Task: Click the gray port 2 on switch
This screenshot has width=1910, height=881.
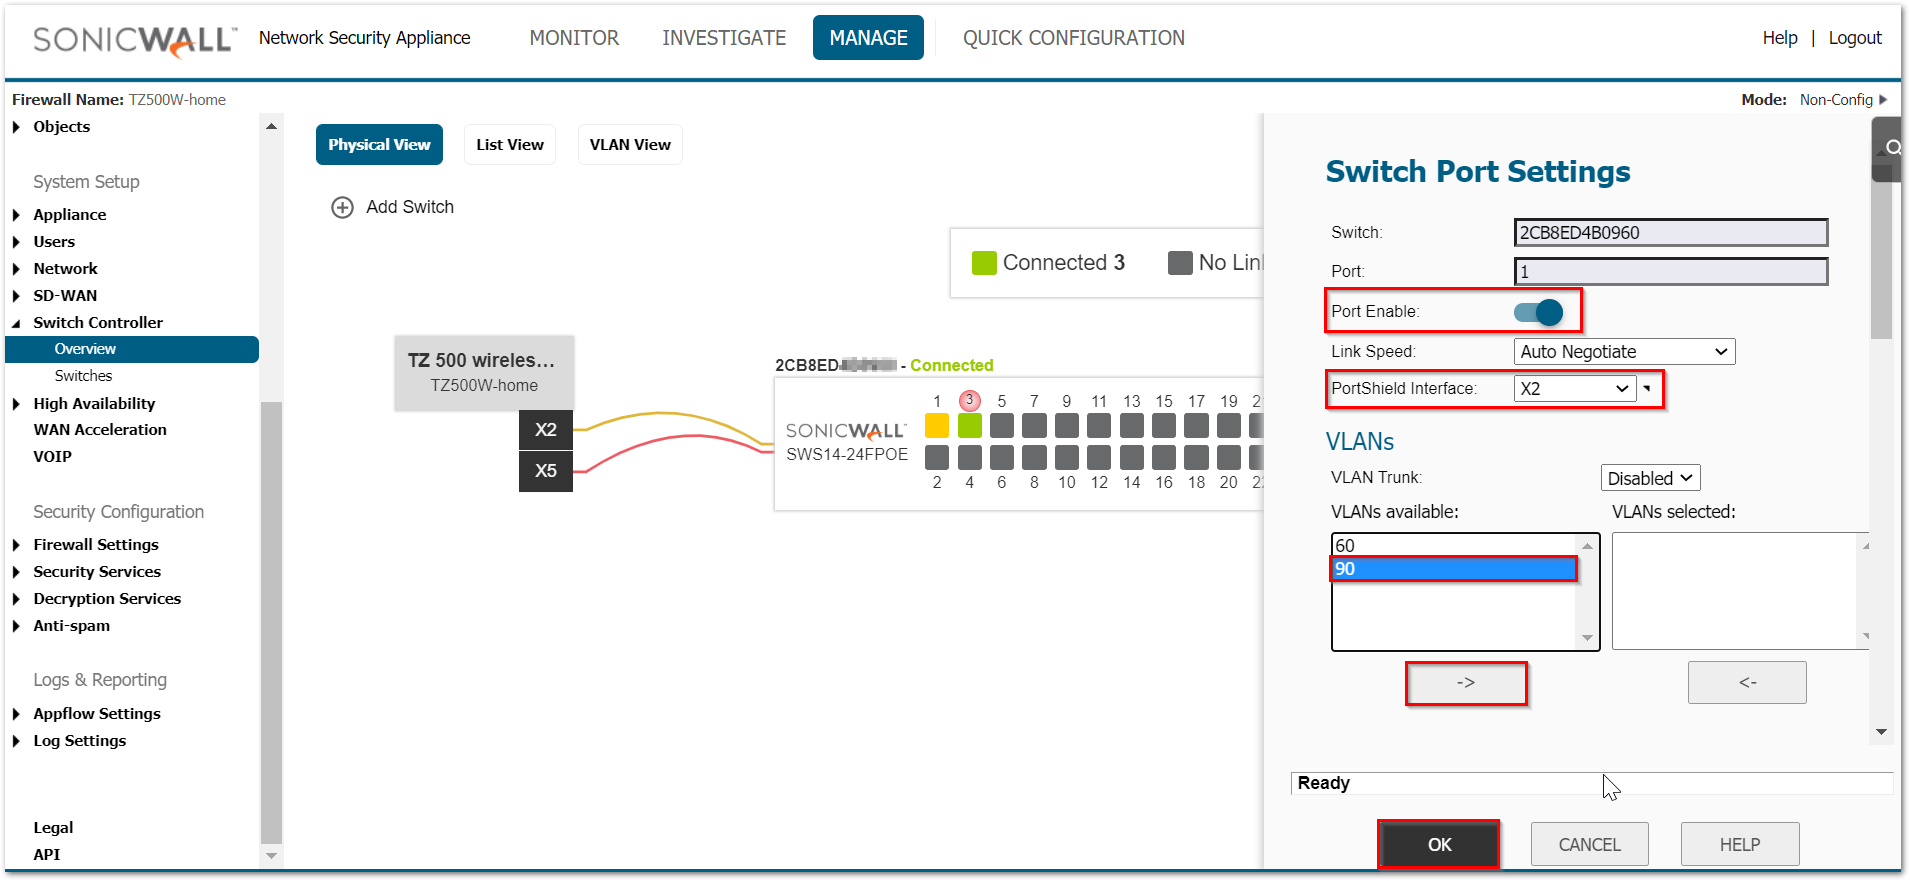Action: pos(936,458)
